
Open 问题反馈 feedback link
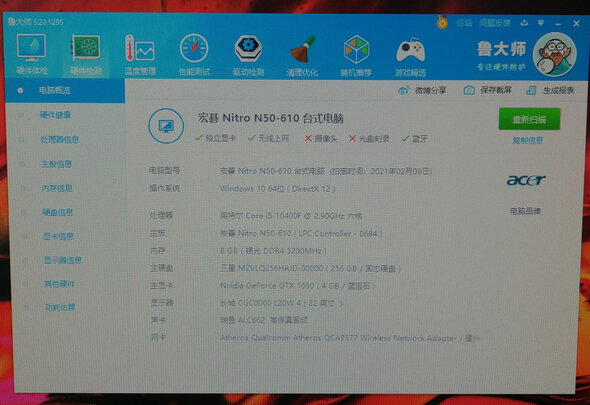[x=495, y=23]
